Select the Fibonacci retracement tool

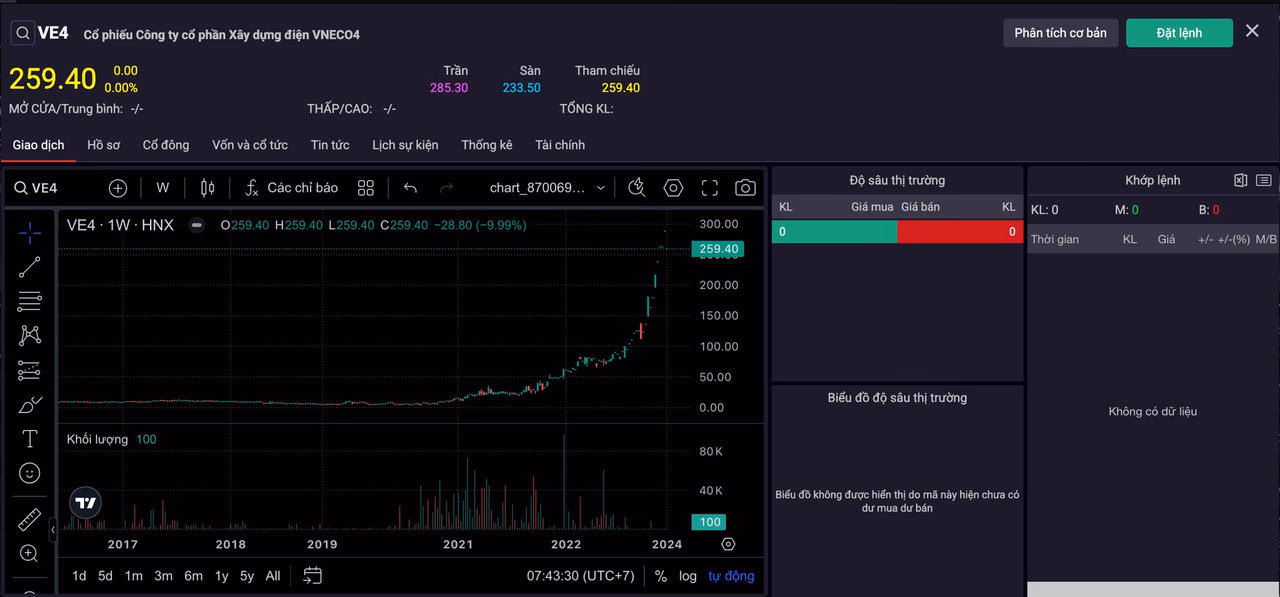30,301
